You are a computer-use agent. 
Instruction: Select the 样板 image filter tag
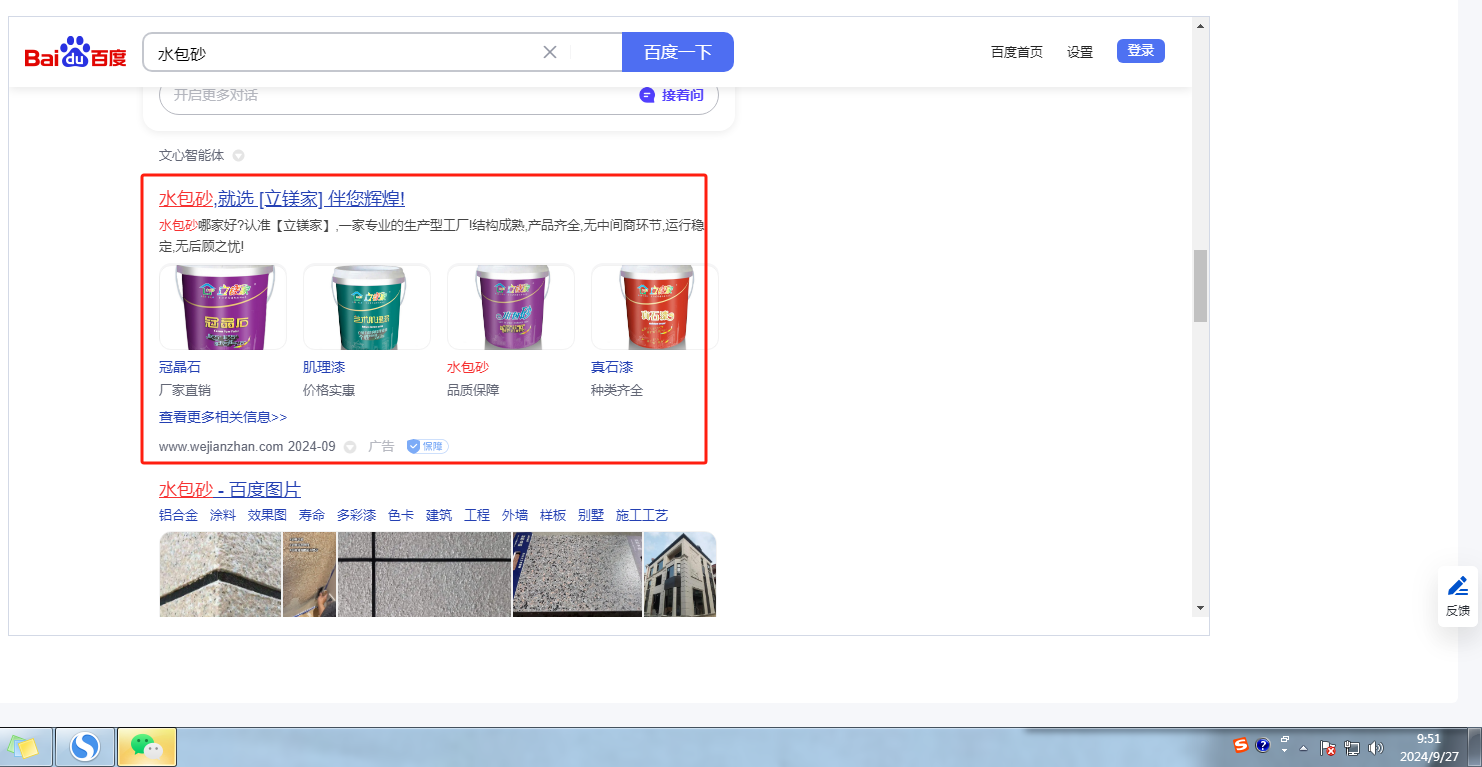(x=553, y=516)
